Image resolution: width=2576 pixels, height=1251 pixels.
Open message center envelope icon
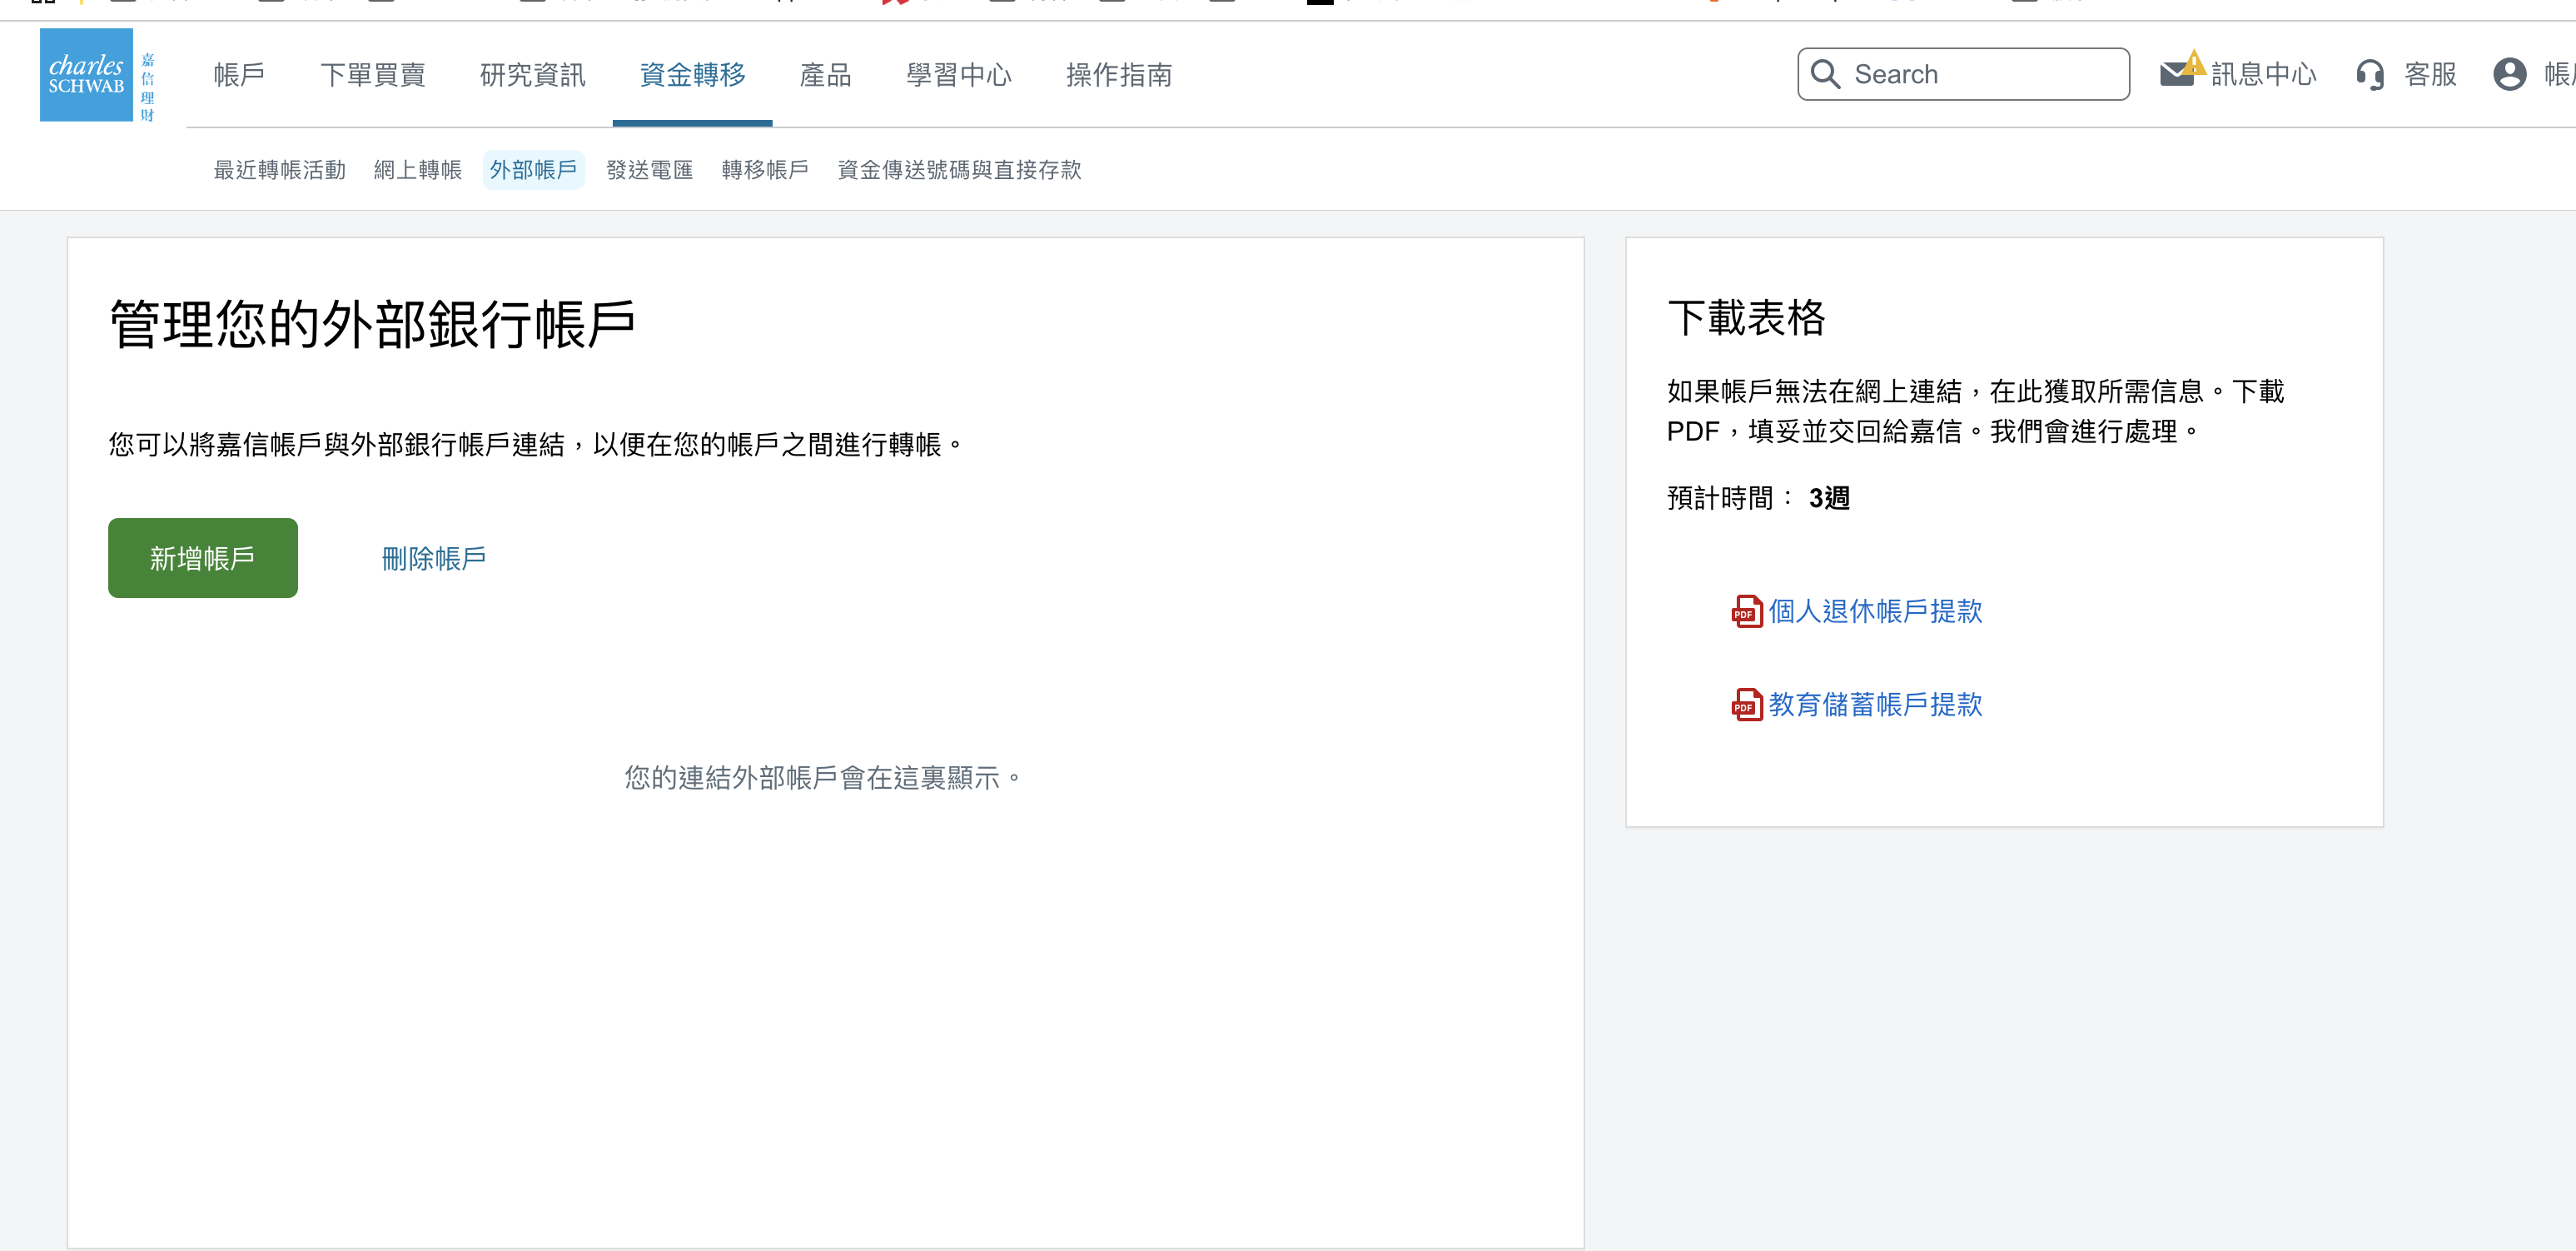tap(2179, 73)
